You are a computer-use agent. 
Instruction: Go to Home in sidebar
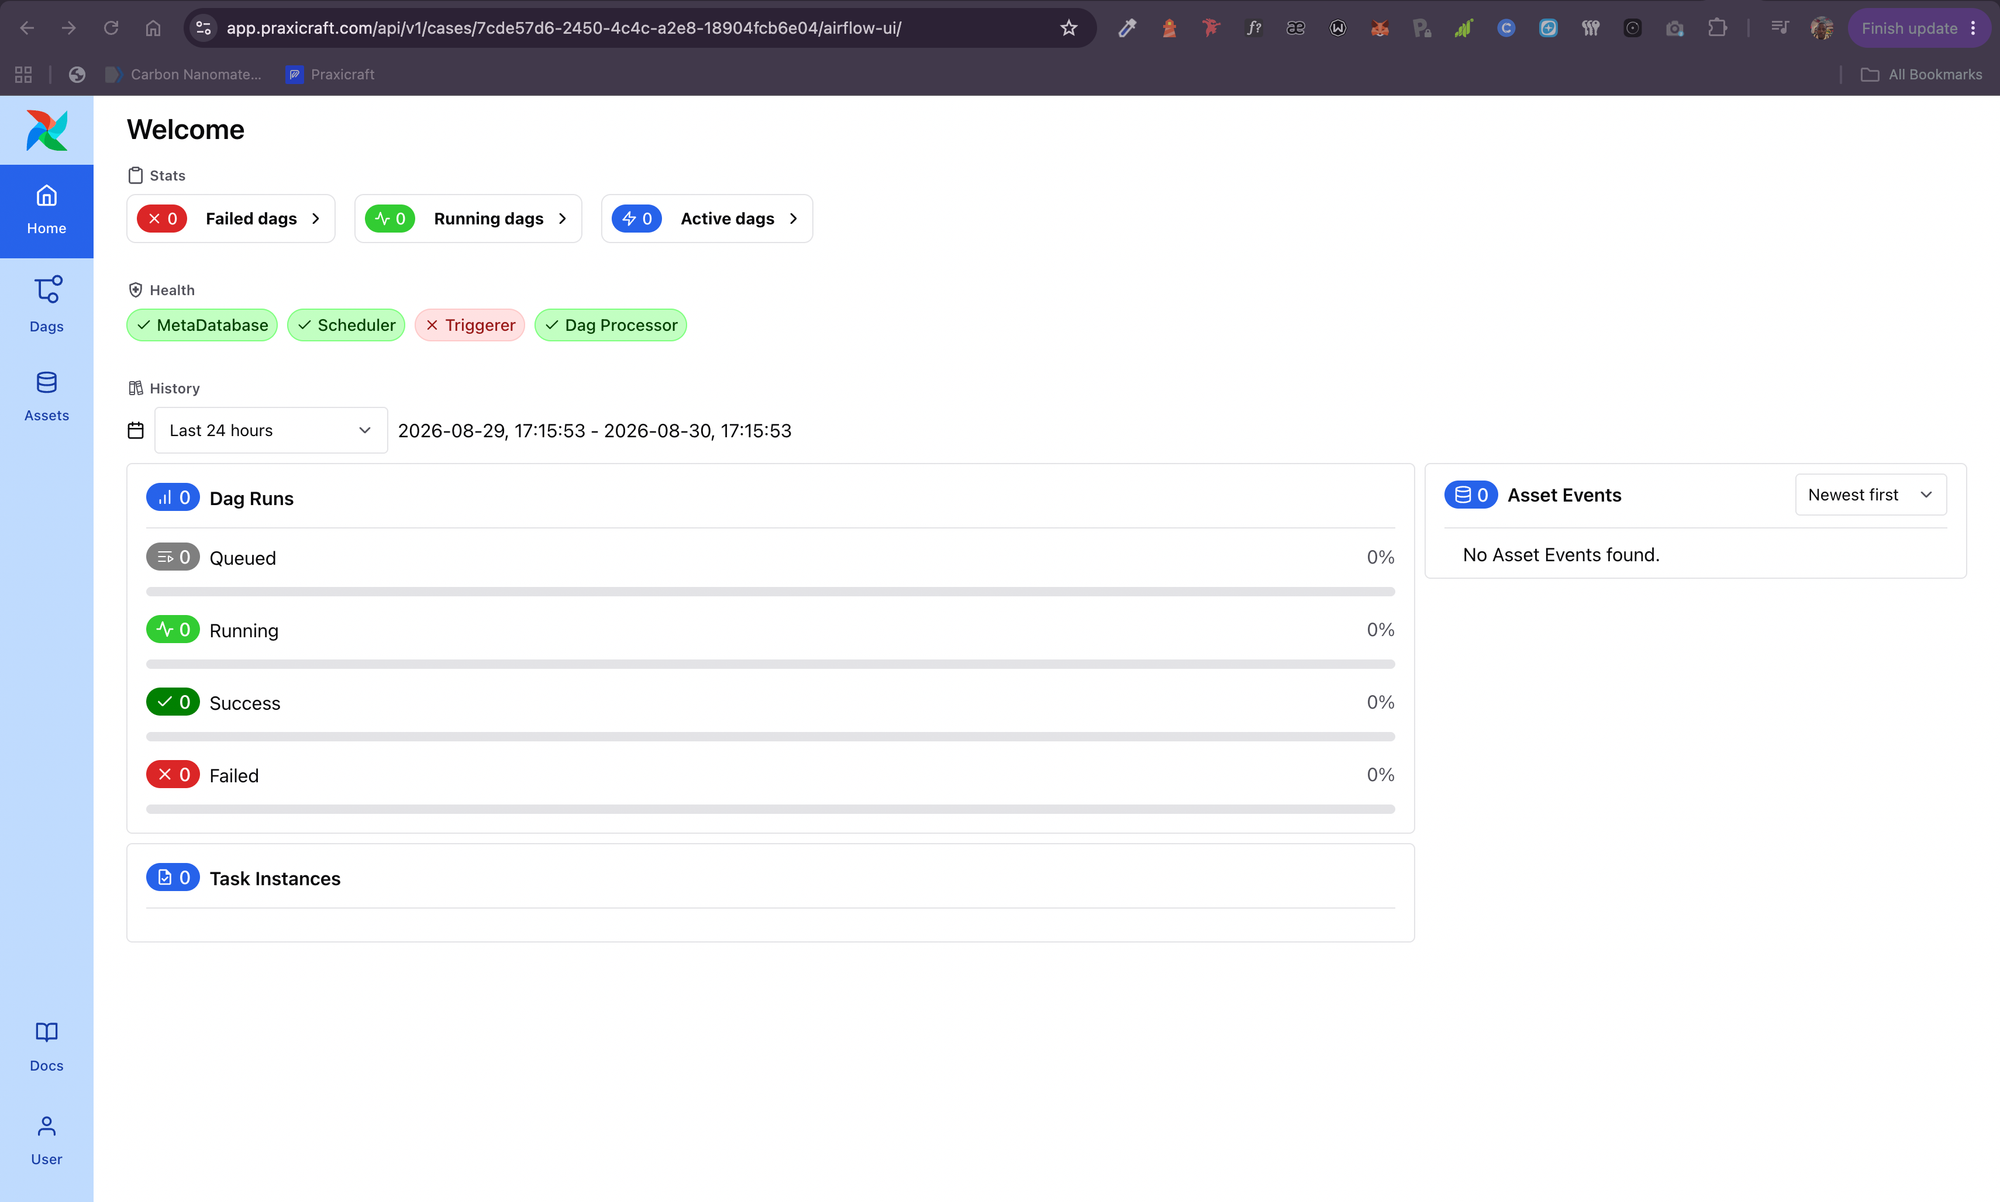click(47, 211)
